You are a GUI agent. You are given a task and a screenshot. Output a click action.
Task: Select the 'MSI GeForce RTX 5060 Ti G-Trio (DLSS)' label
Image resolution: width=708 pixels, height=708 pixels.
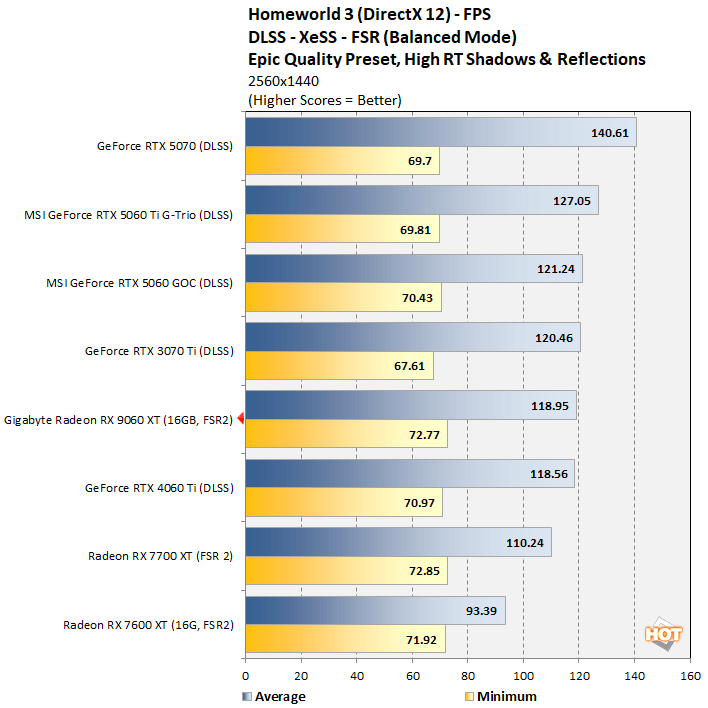pos(129,215)
